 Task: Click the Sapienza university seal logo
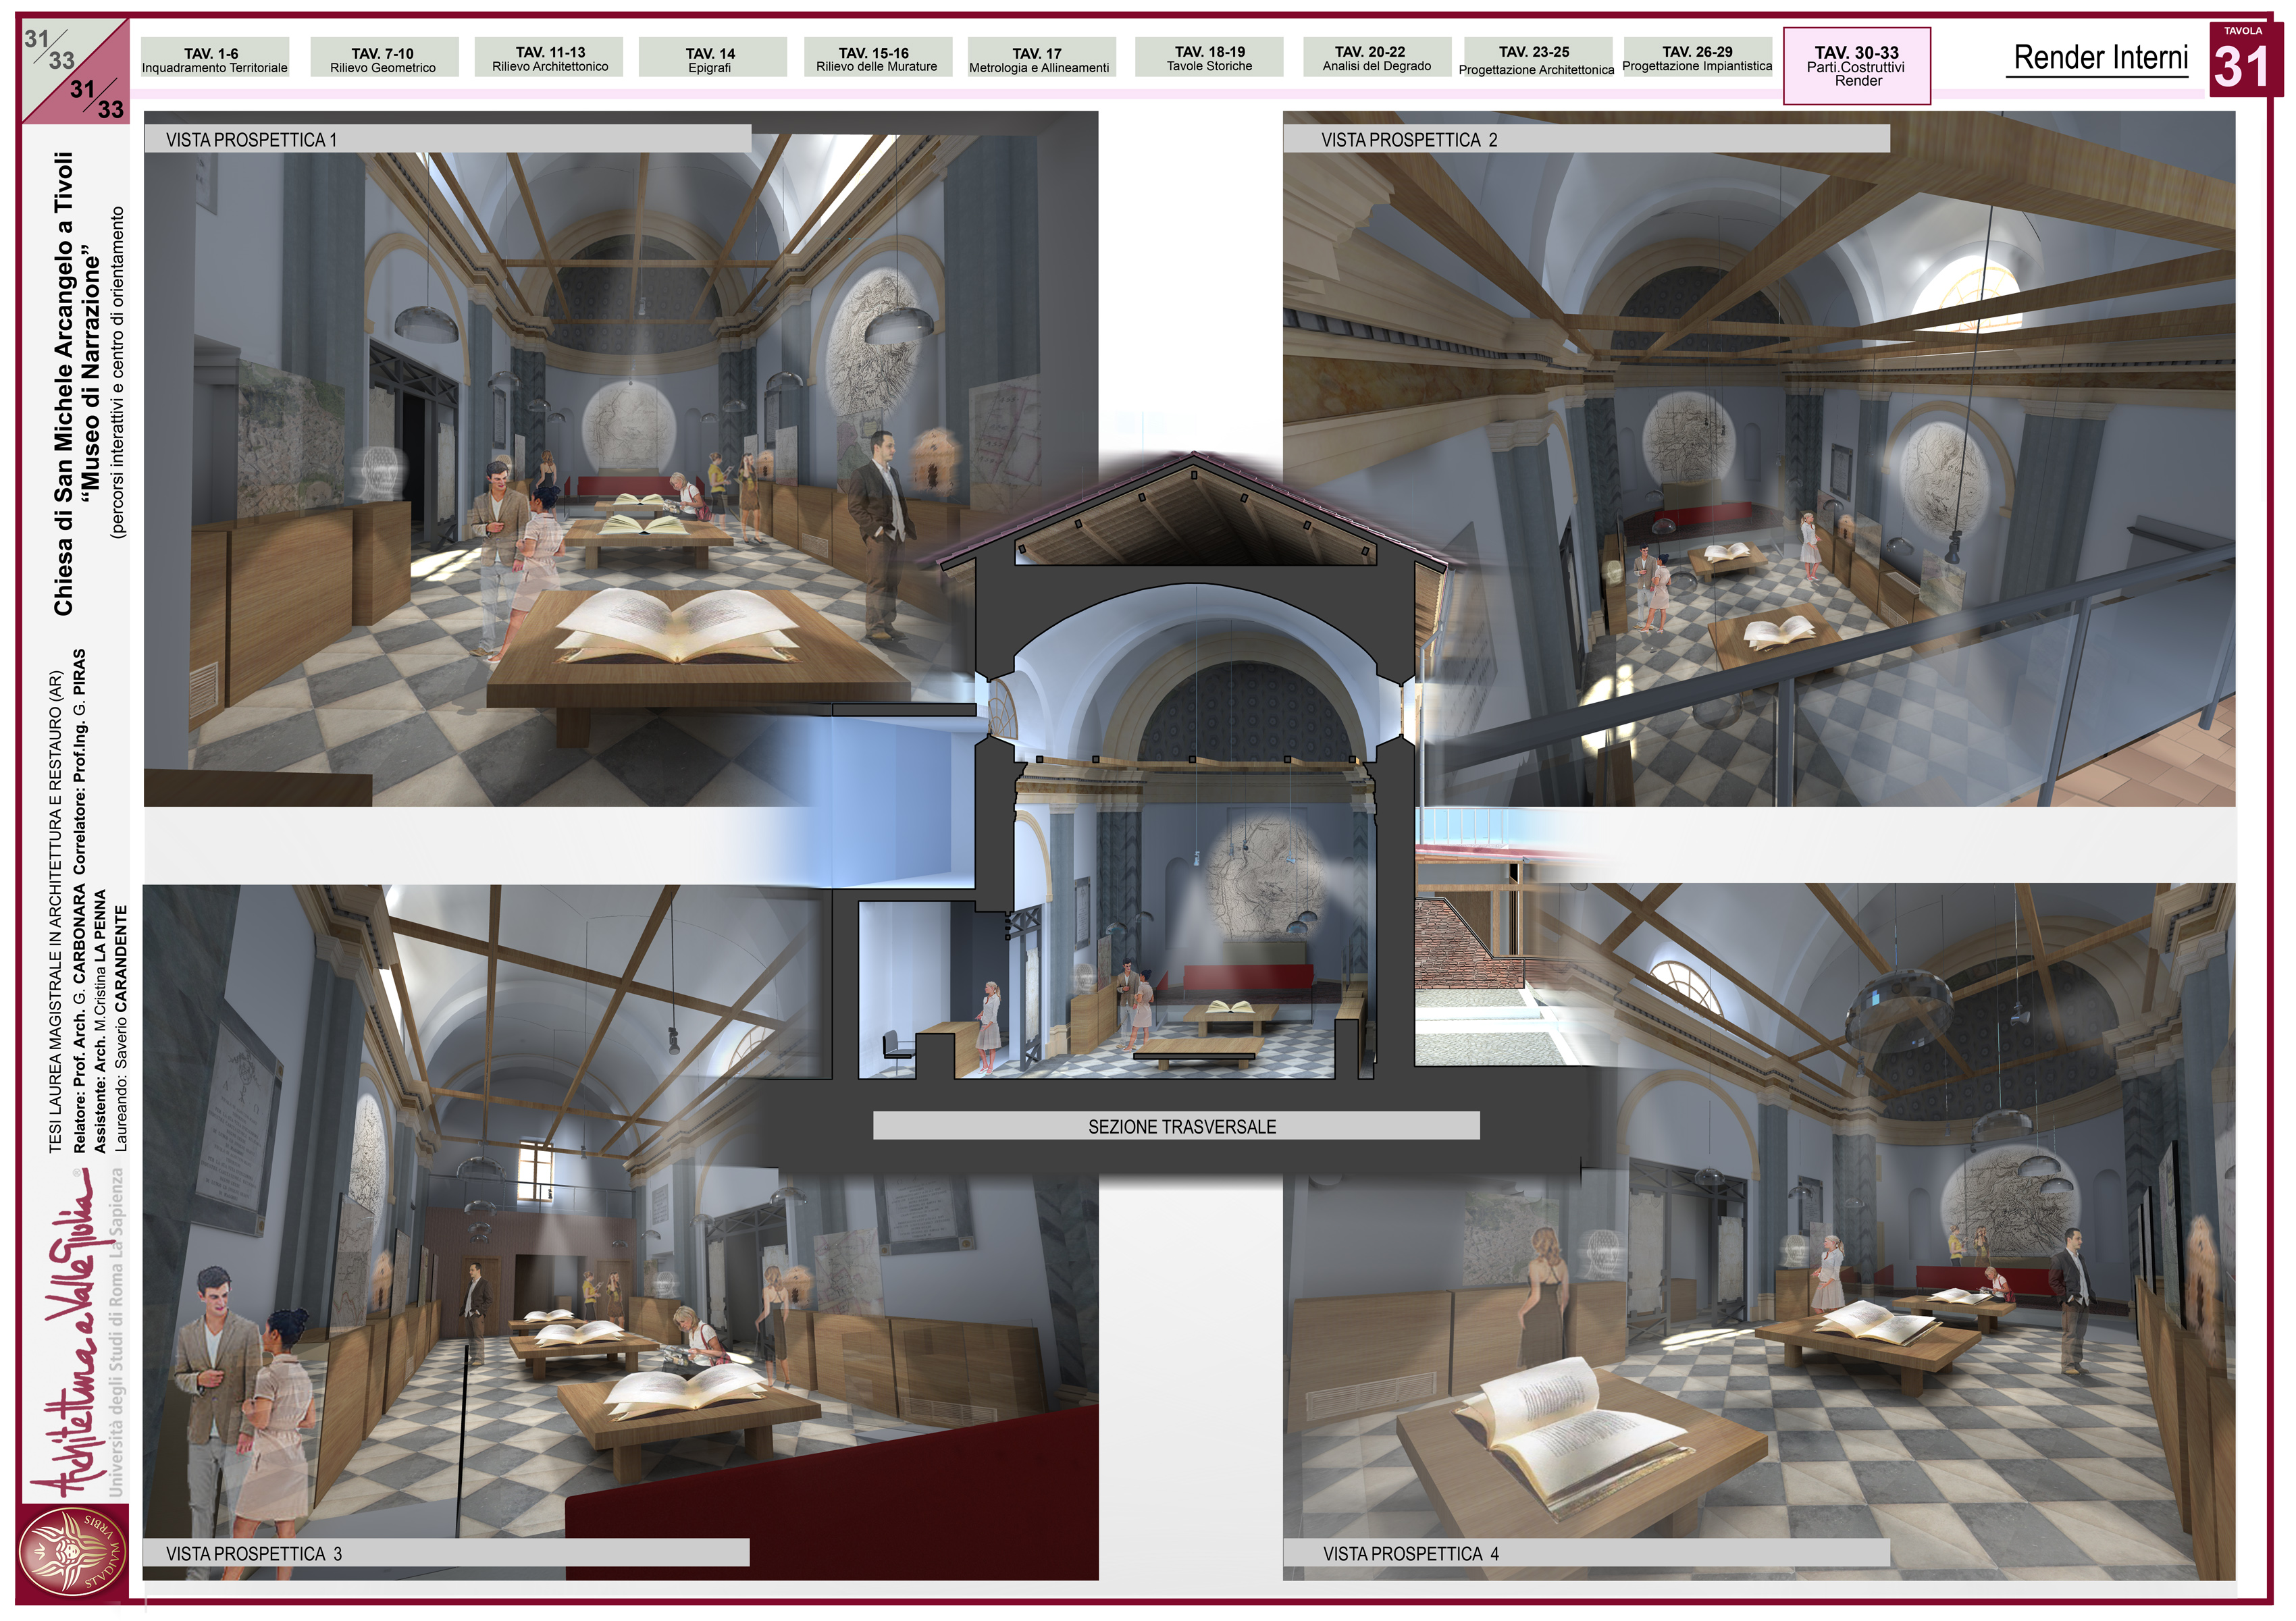72,1553
